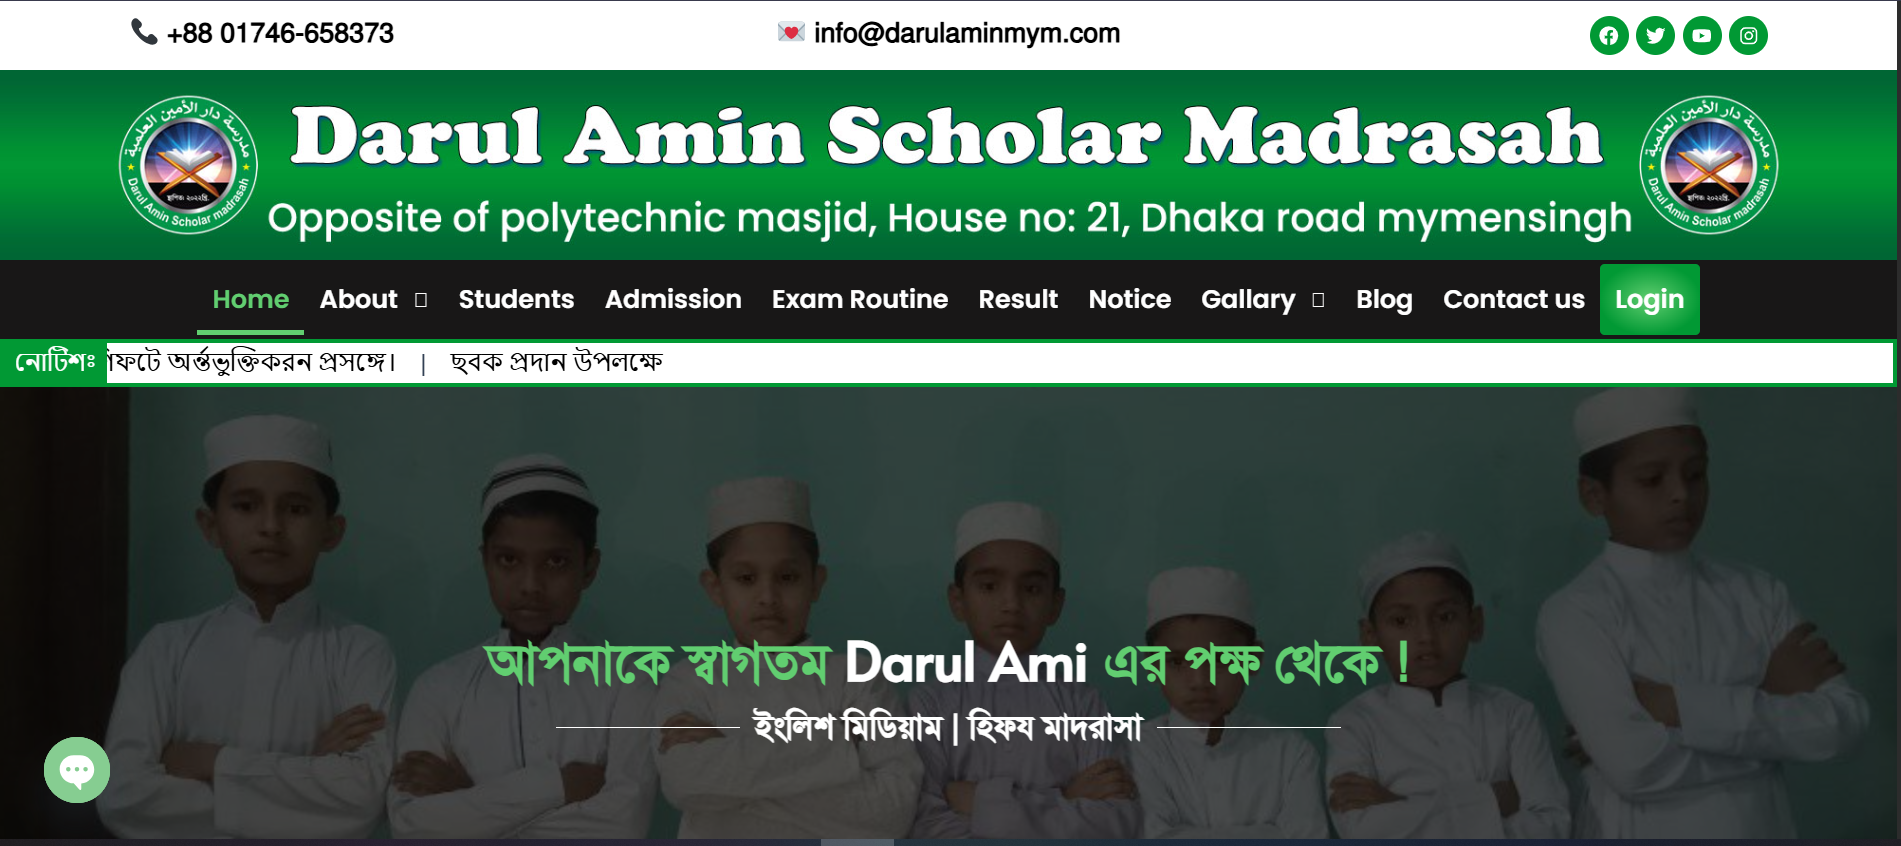Expand the Gallary submenu arrow
Screen dimensions: 1901x846
[x=1318, y=300]
